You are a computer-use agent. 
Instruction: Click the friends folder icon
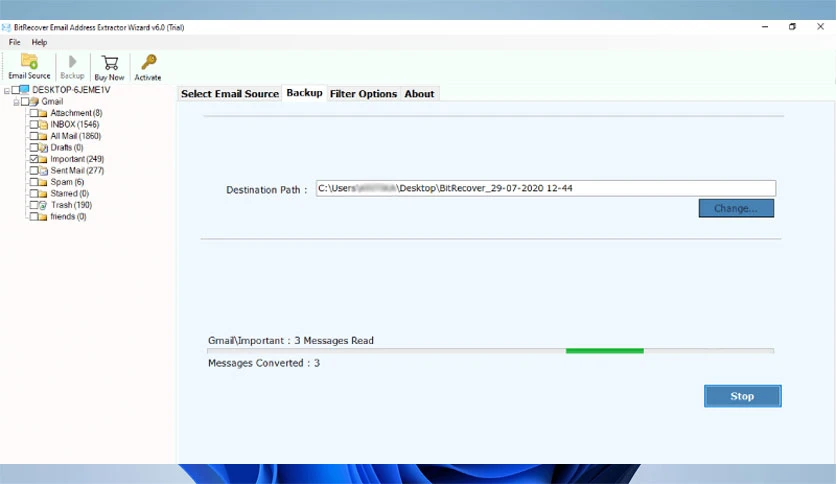point(43,217)
